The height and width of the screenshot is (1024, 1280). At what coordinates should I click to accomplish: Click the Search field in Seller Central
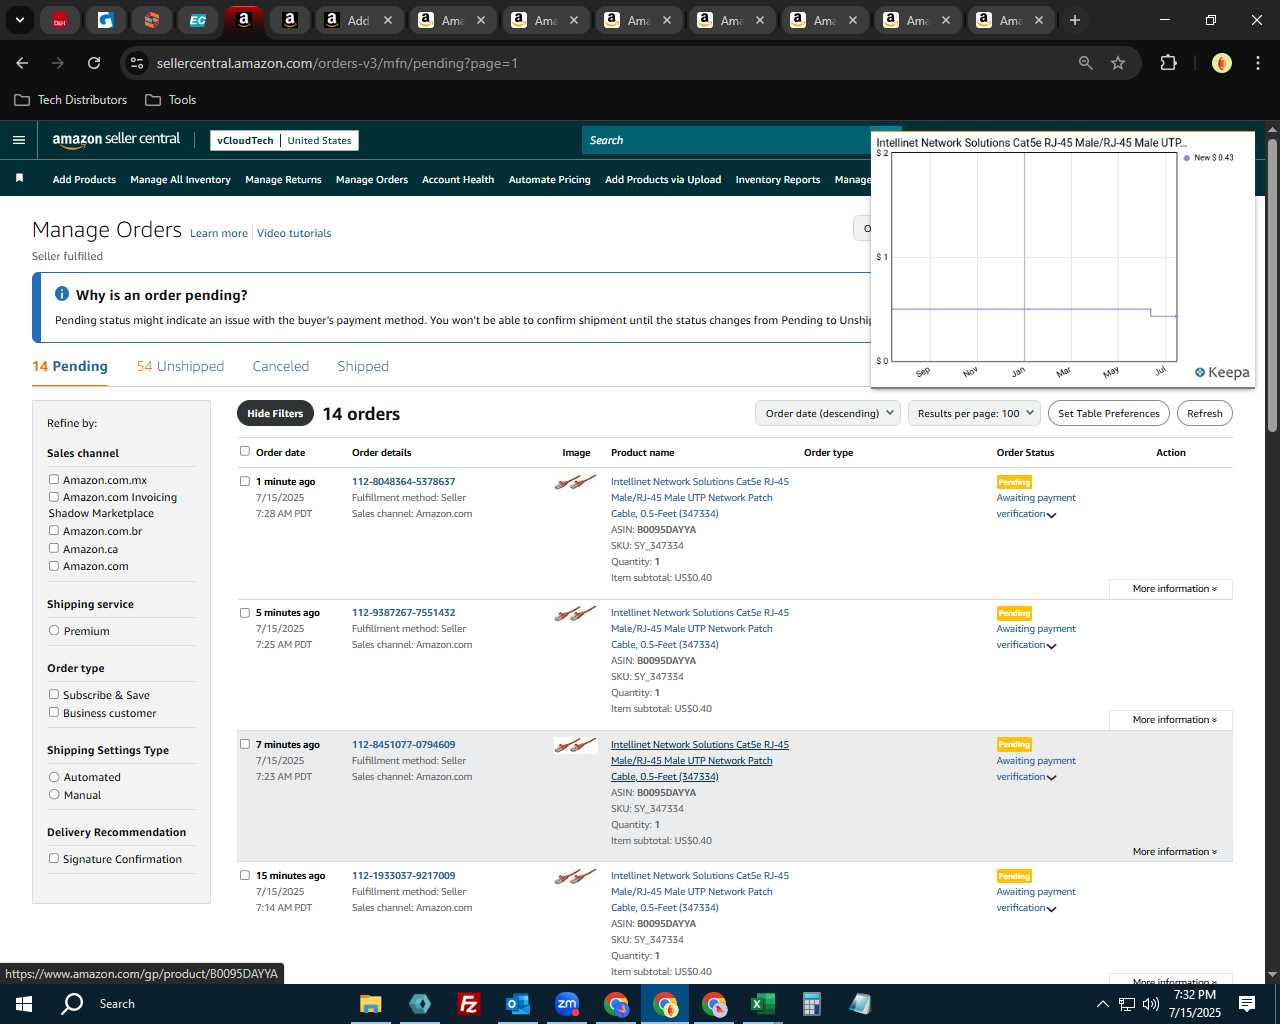coord(727,140)
